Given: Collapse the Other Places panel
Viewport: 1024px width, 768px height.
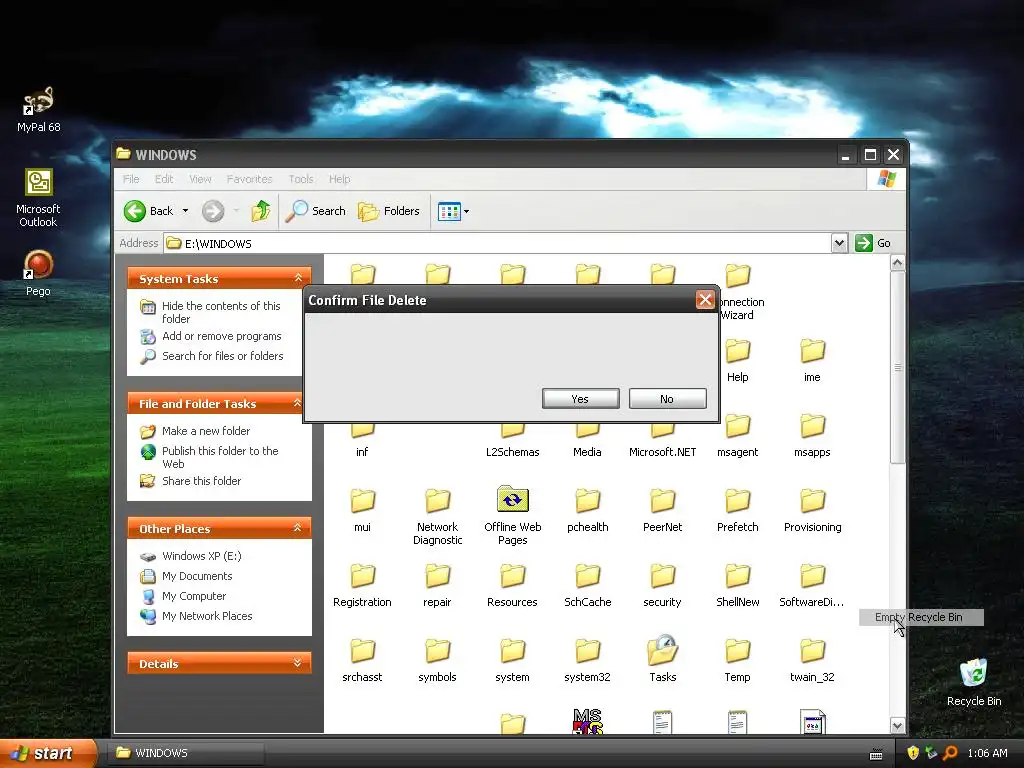Looking at the screenshot, I should pos(298,528).
